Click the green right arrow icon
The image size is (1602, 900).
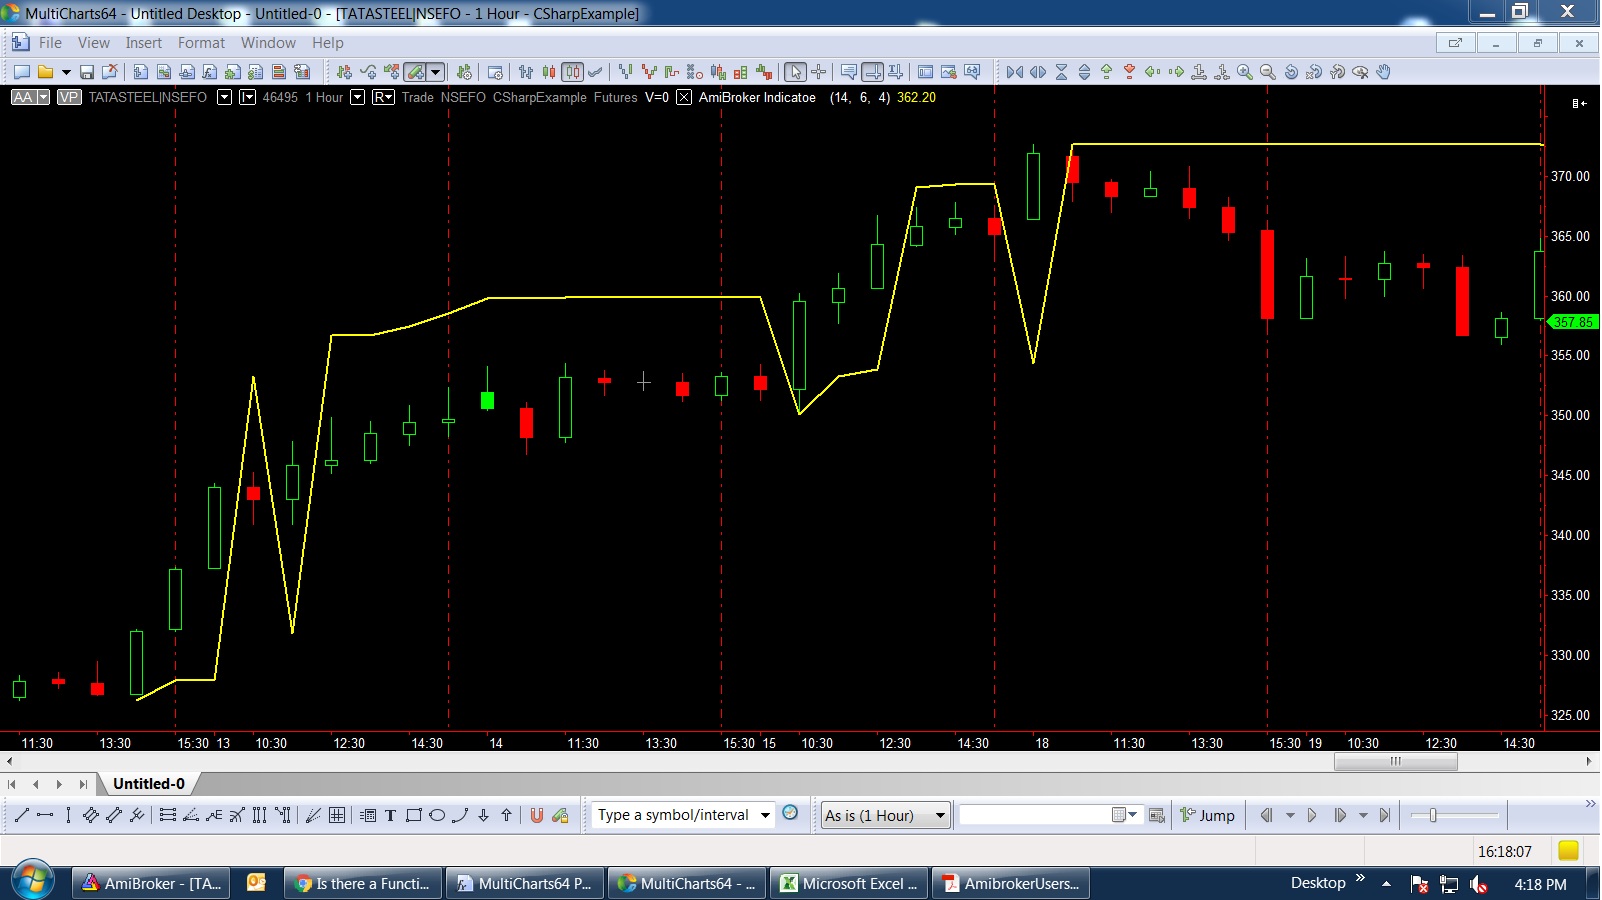tap(1176, 72)
